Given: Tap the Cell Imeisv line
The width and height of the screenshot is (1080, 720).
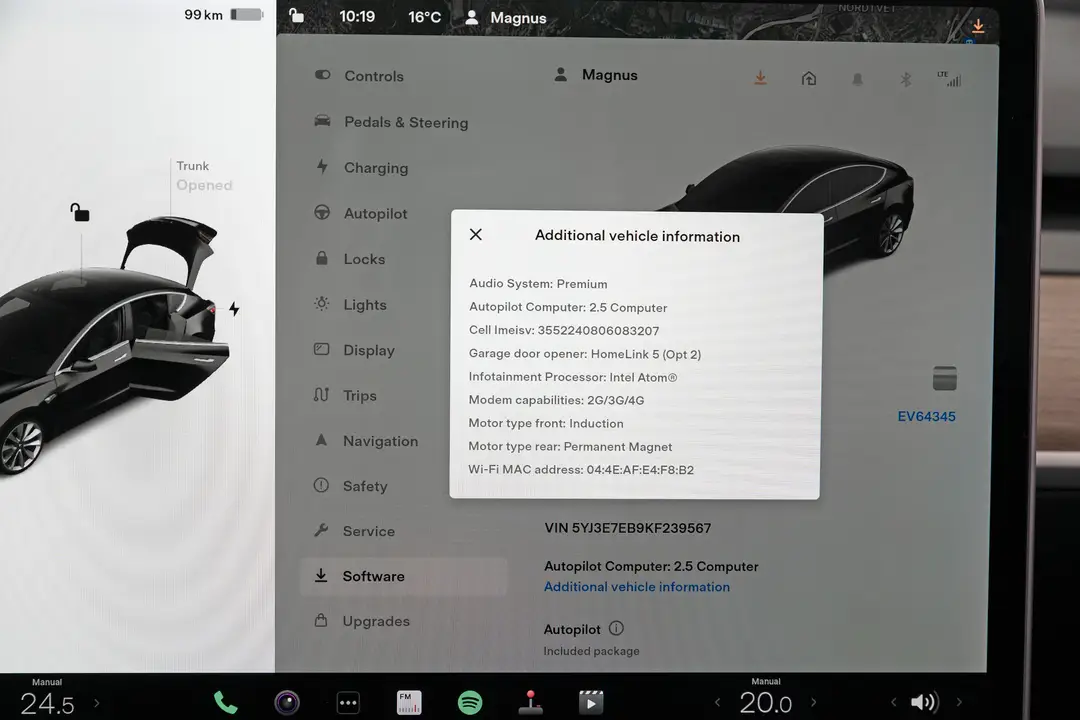Looking at the screenshot, I should [563, 330].
